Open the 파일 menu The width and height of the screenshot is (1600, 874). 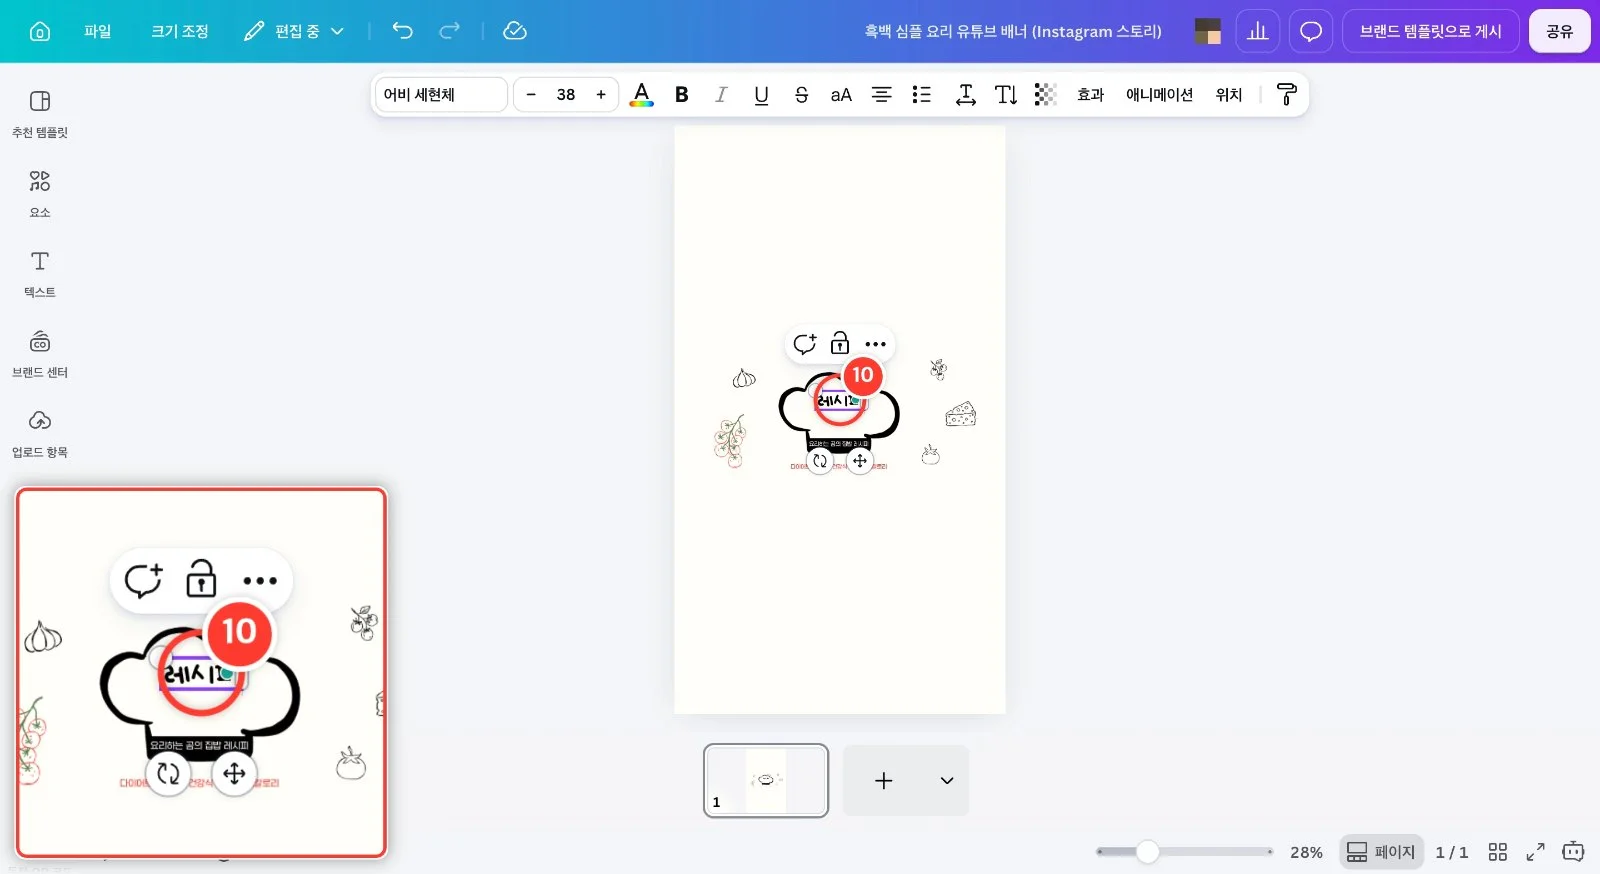click(98, 31)
